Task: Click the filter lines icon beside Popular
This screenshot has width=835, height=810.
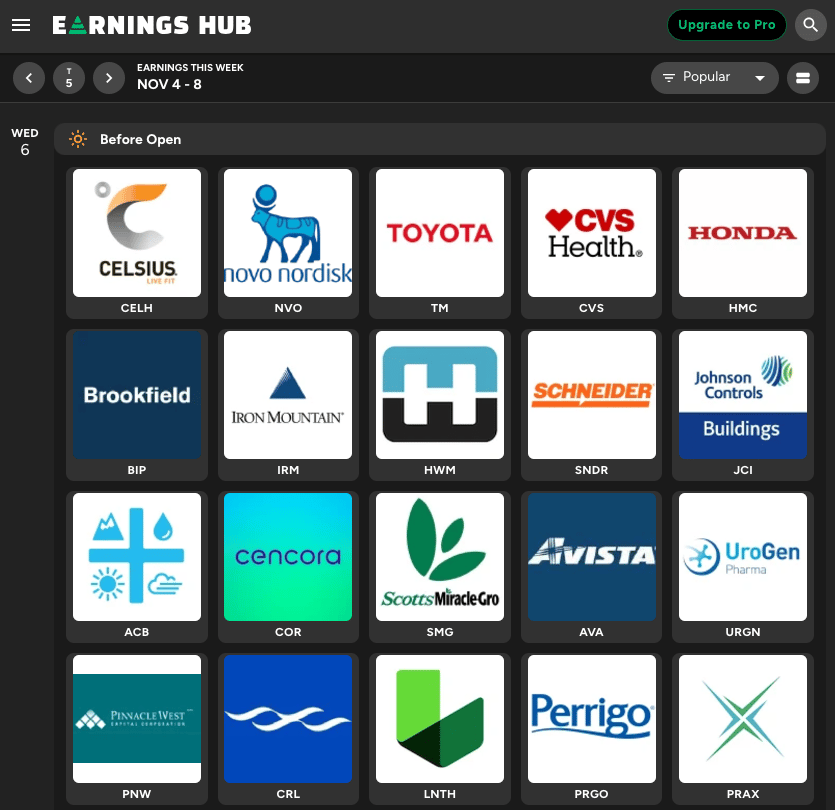Action: click(668, 78)
